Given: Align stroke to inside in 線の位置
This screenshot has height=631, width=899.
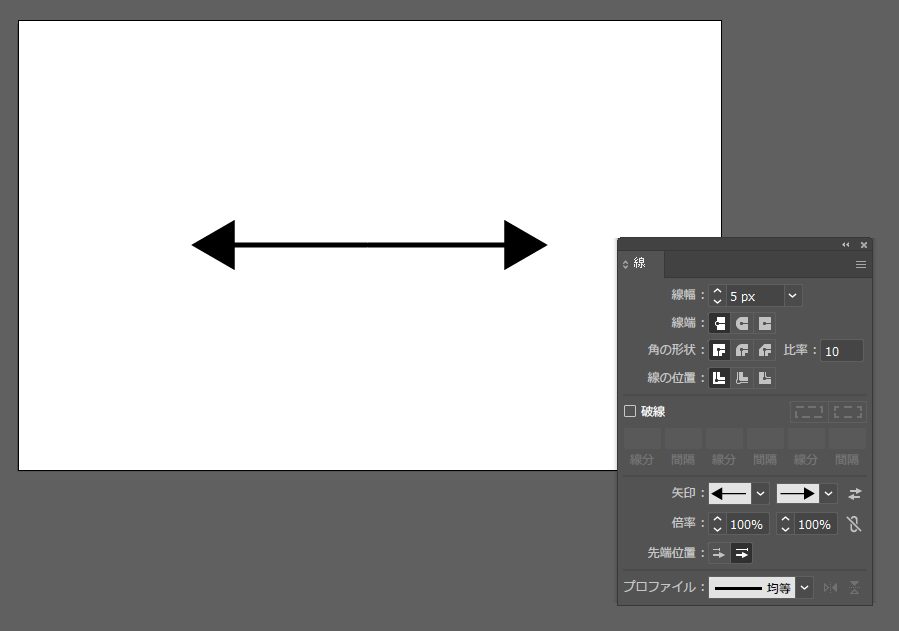Looking at the screenshot, I should [x=742, y=378].
